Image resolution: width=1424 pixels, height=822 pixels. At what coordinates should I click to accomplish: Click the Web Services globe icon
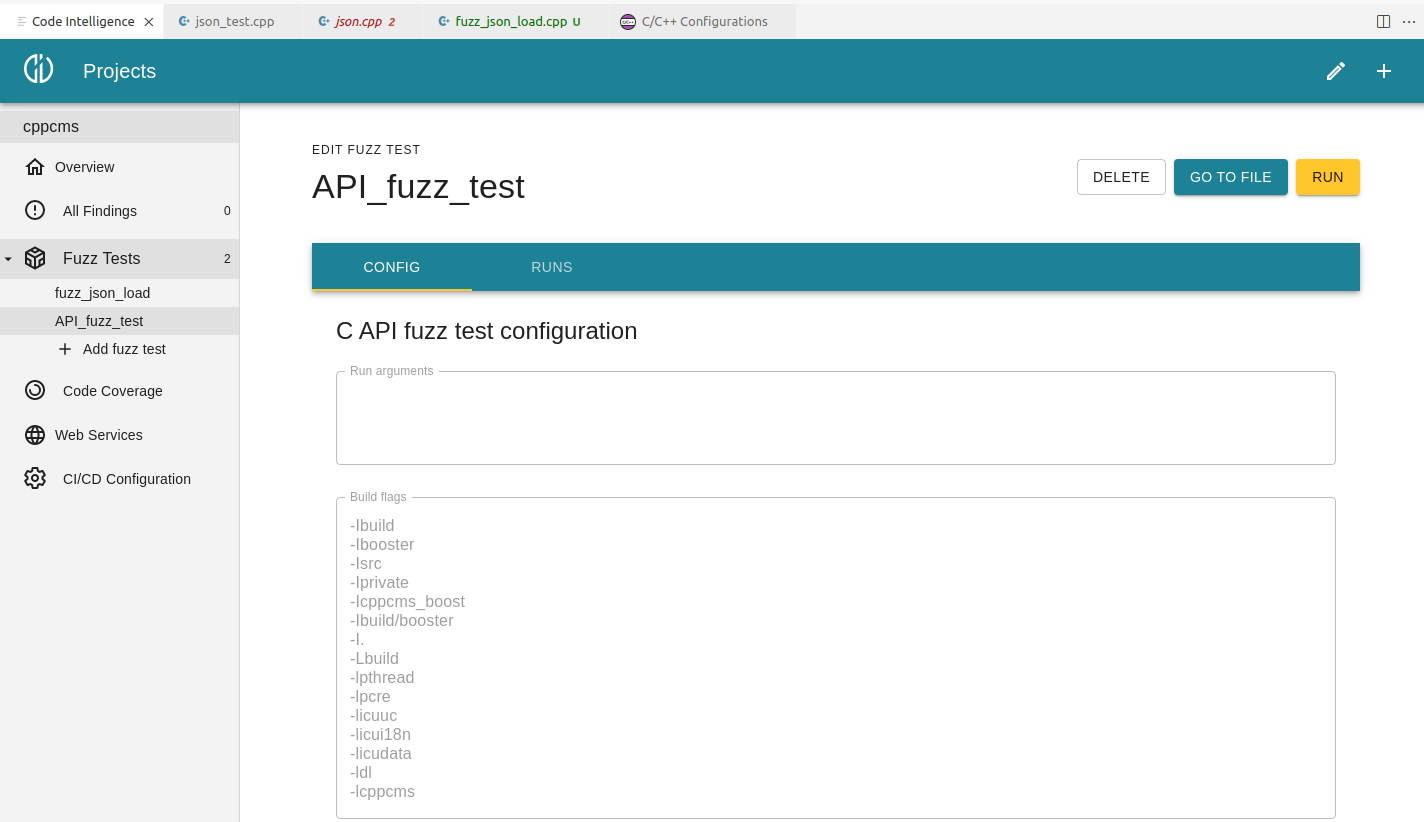35,435
